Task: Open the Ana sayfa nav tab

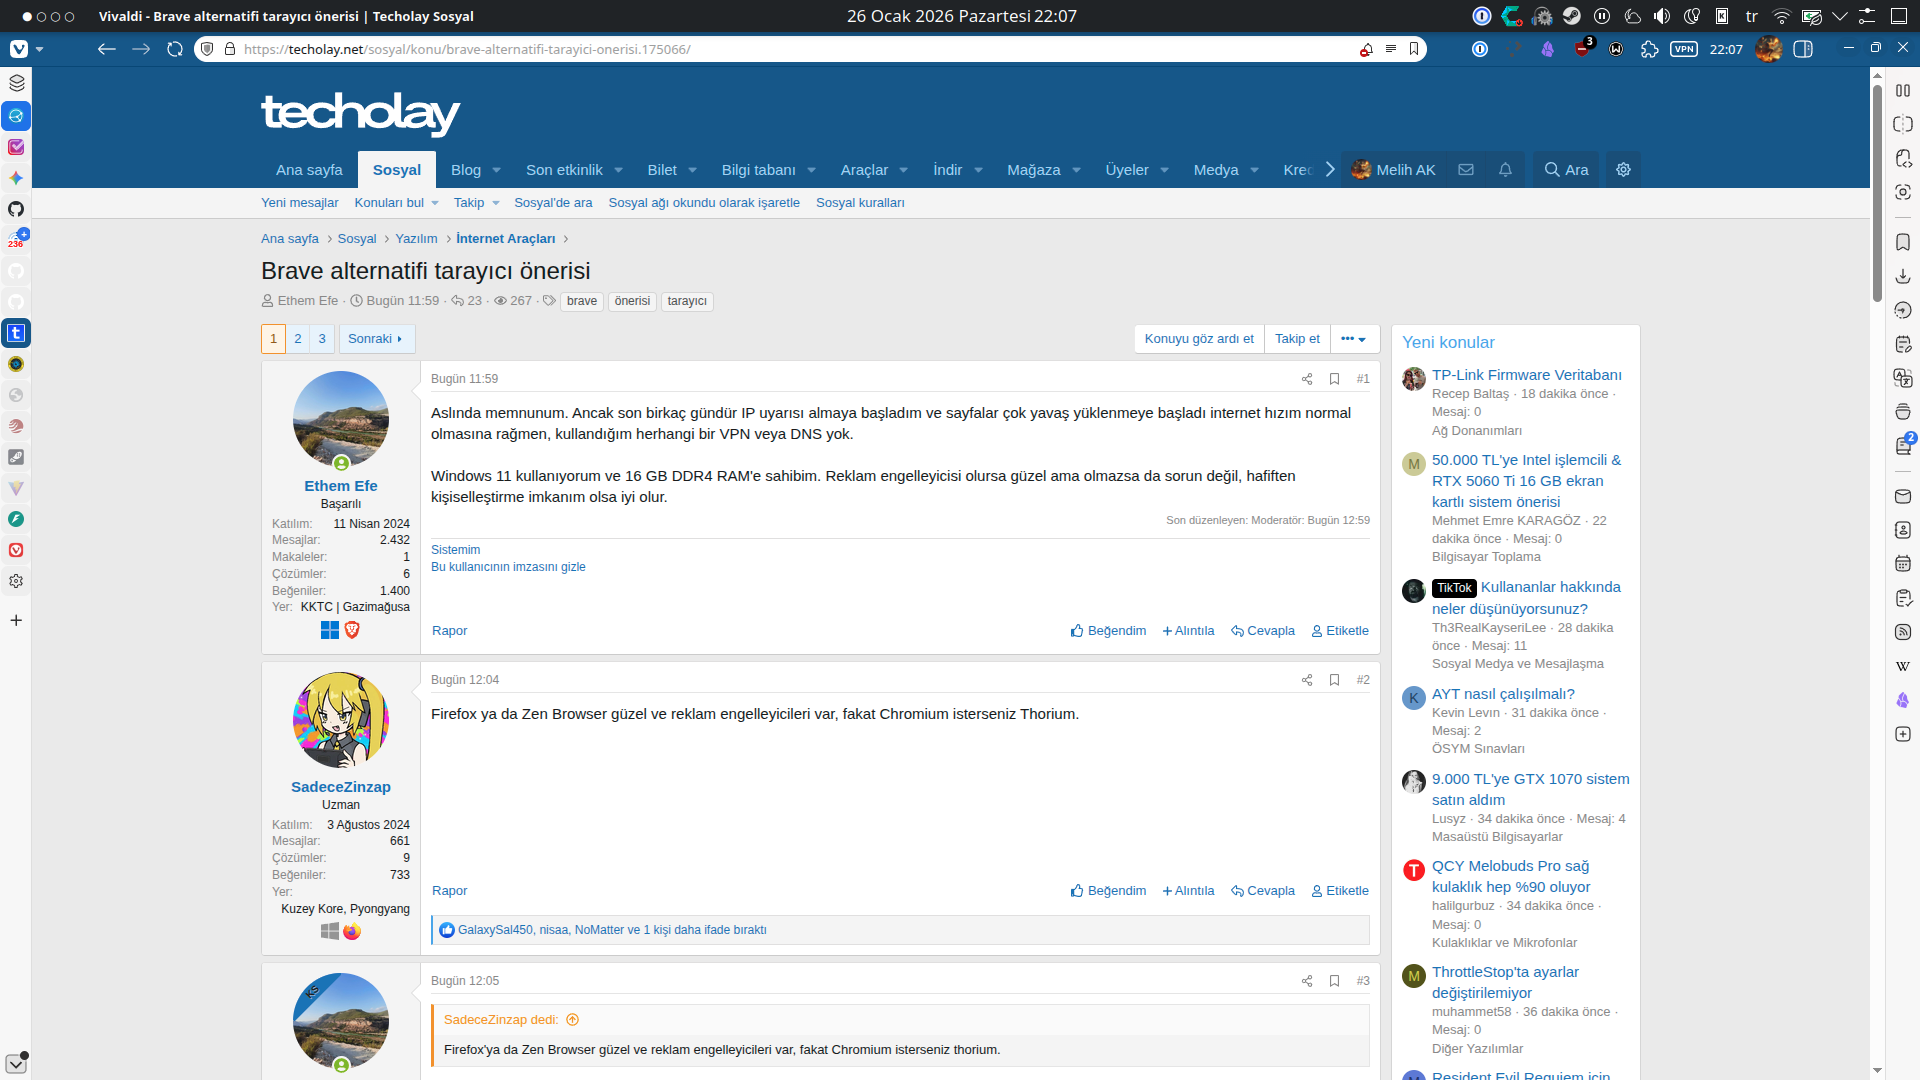Action: click(x=309, y=170)
